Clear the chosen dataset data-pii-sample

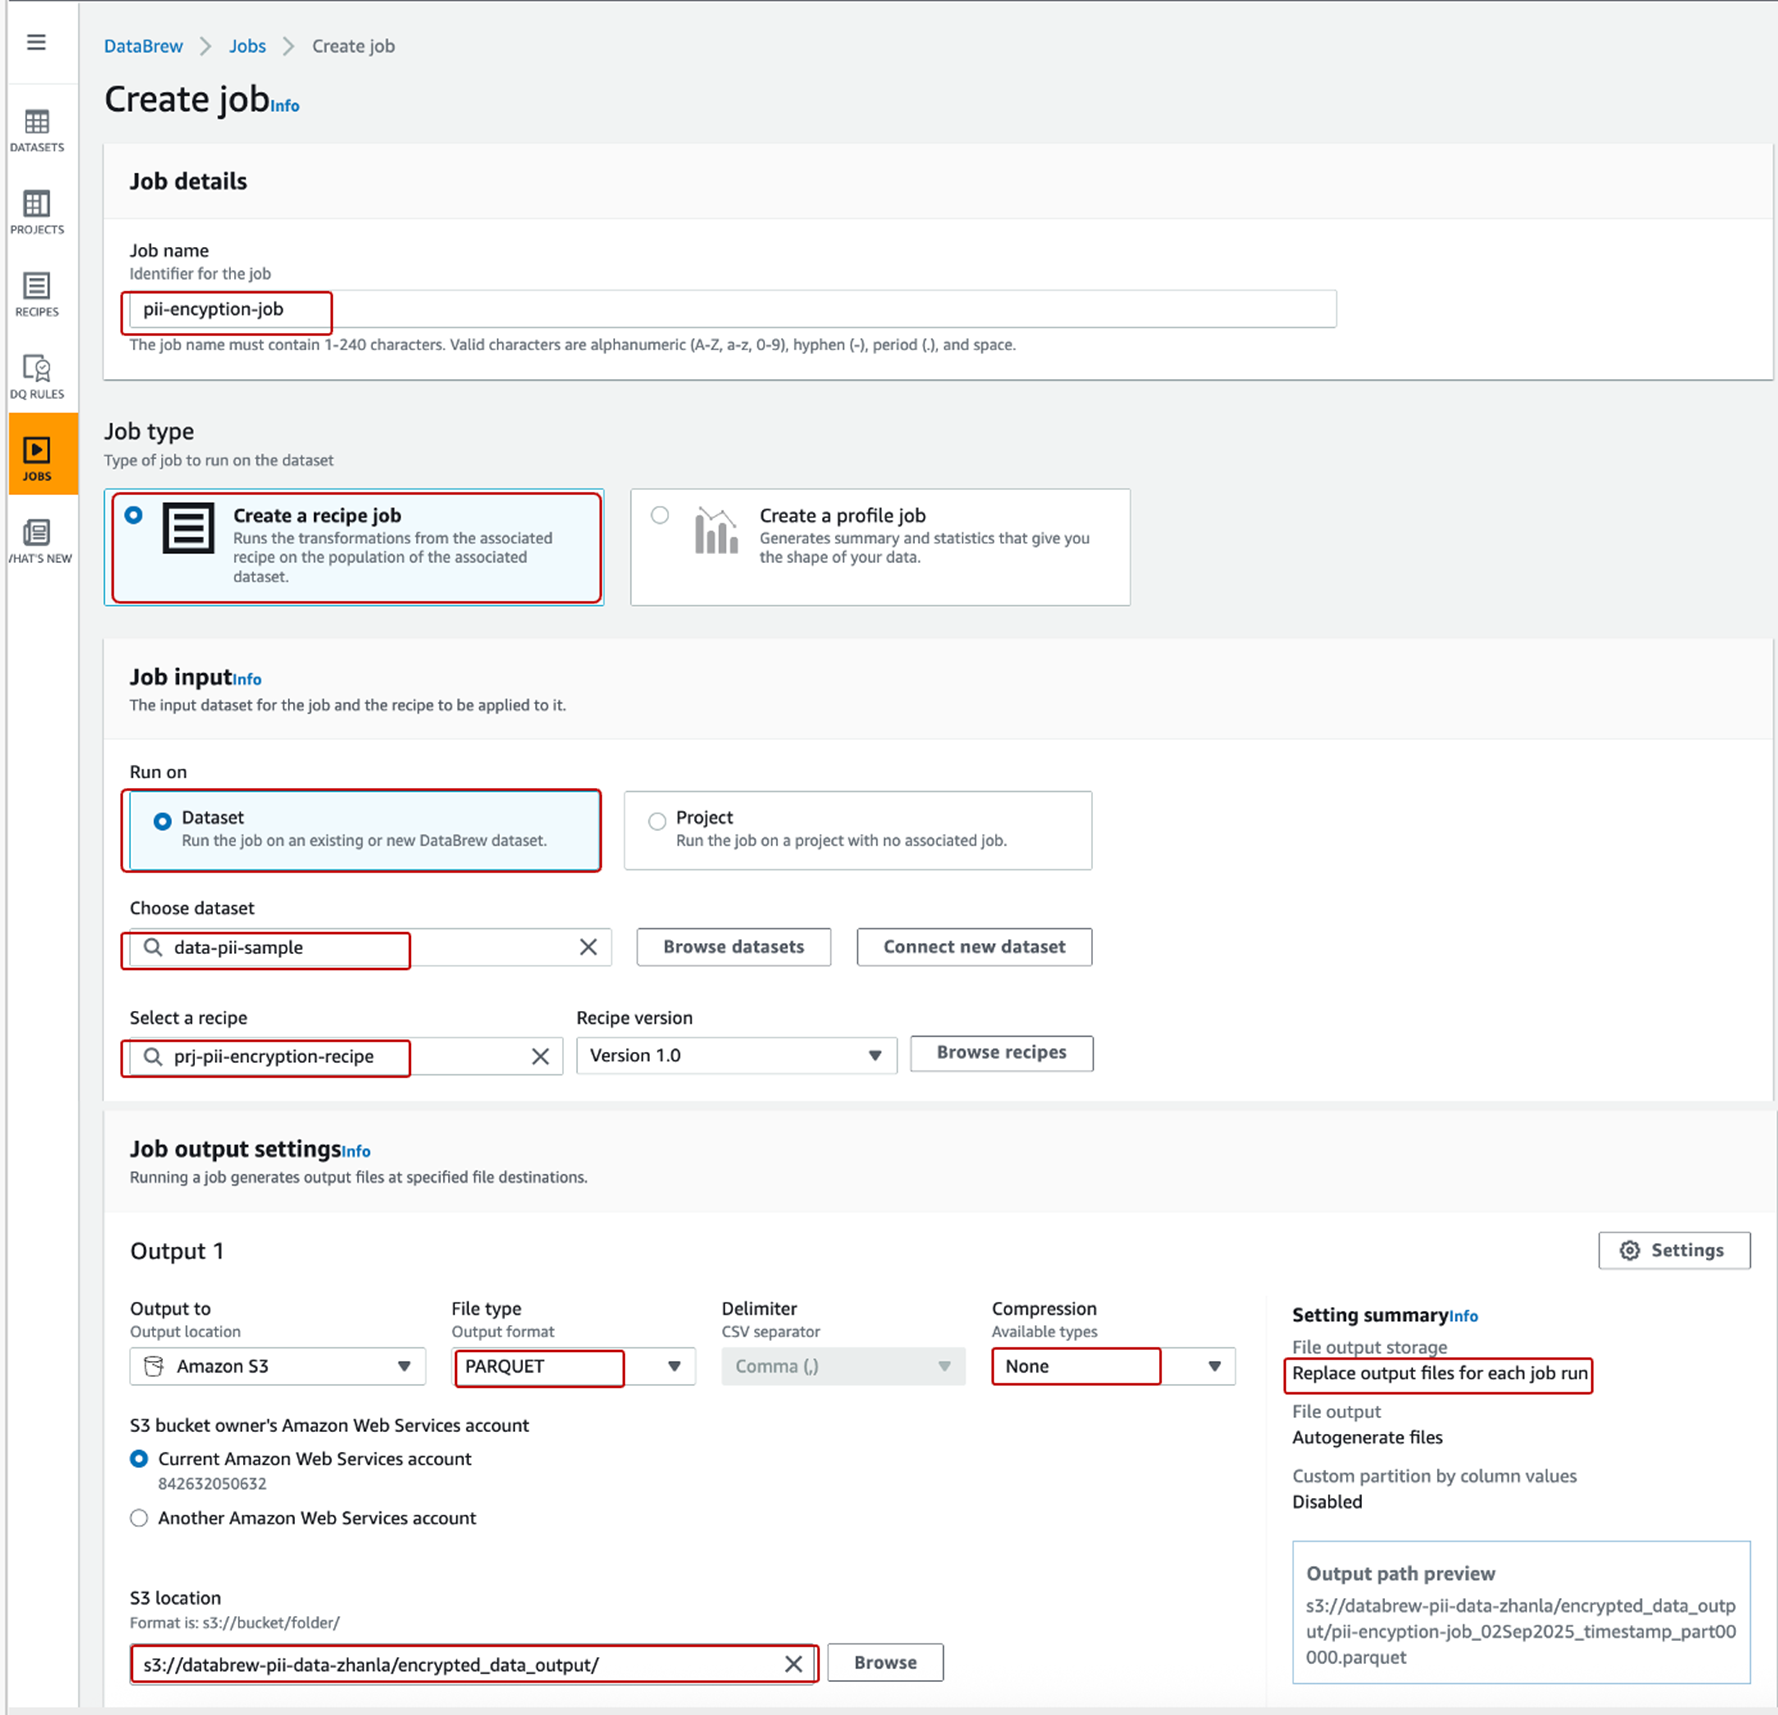[x=588, y=947]
